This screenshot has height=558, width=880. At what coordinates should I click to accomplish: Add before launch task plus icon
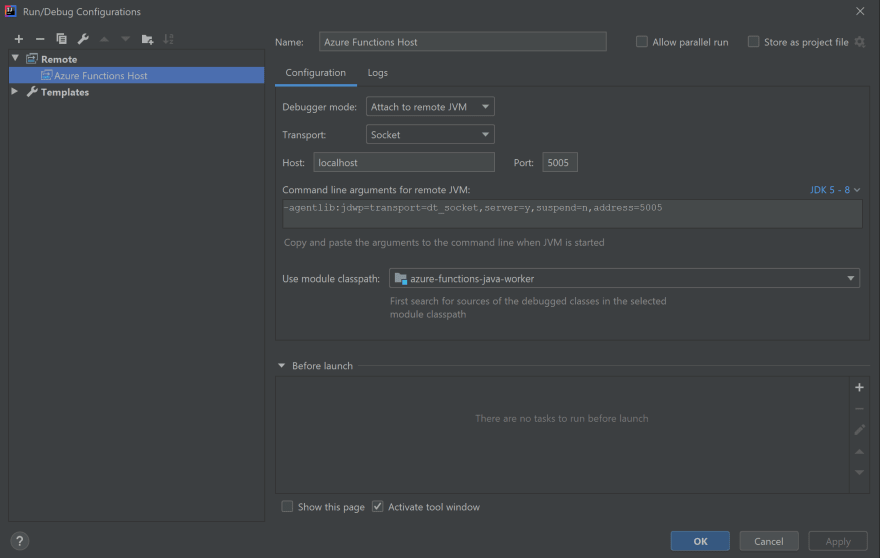[859, 387]
